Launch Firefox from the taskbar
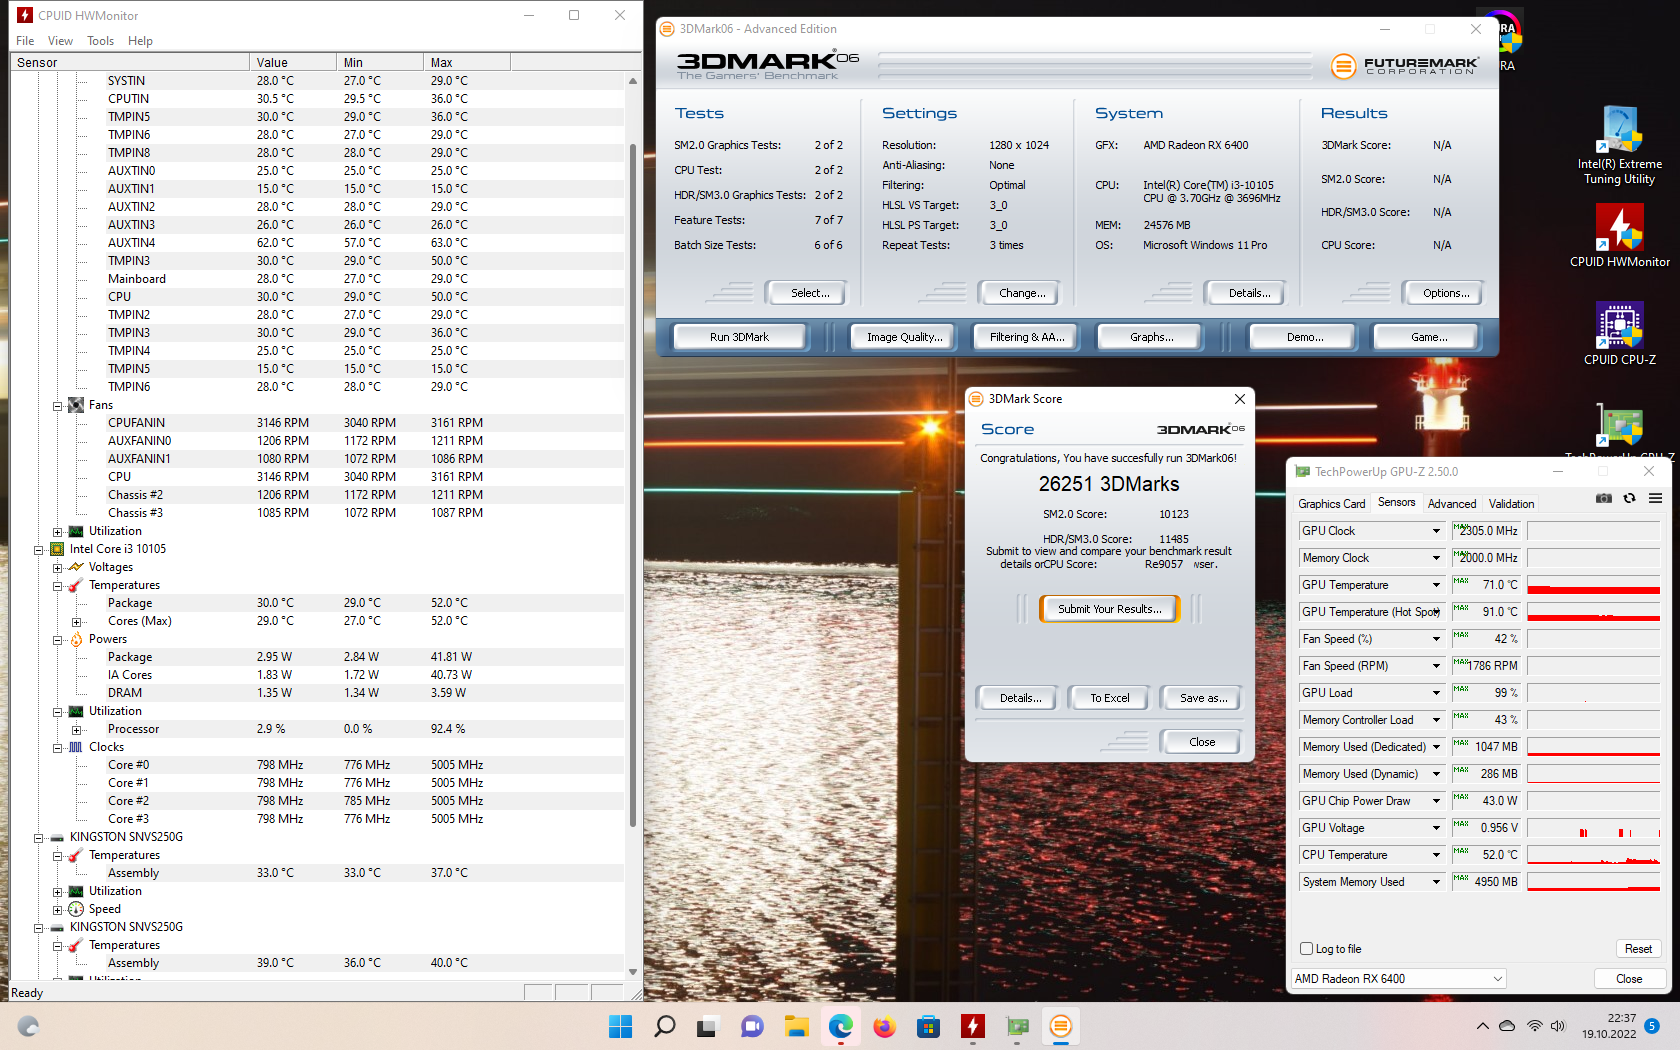The width and height of the screenshot is (1680, 1050). [884, 1026]
